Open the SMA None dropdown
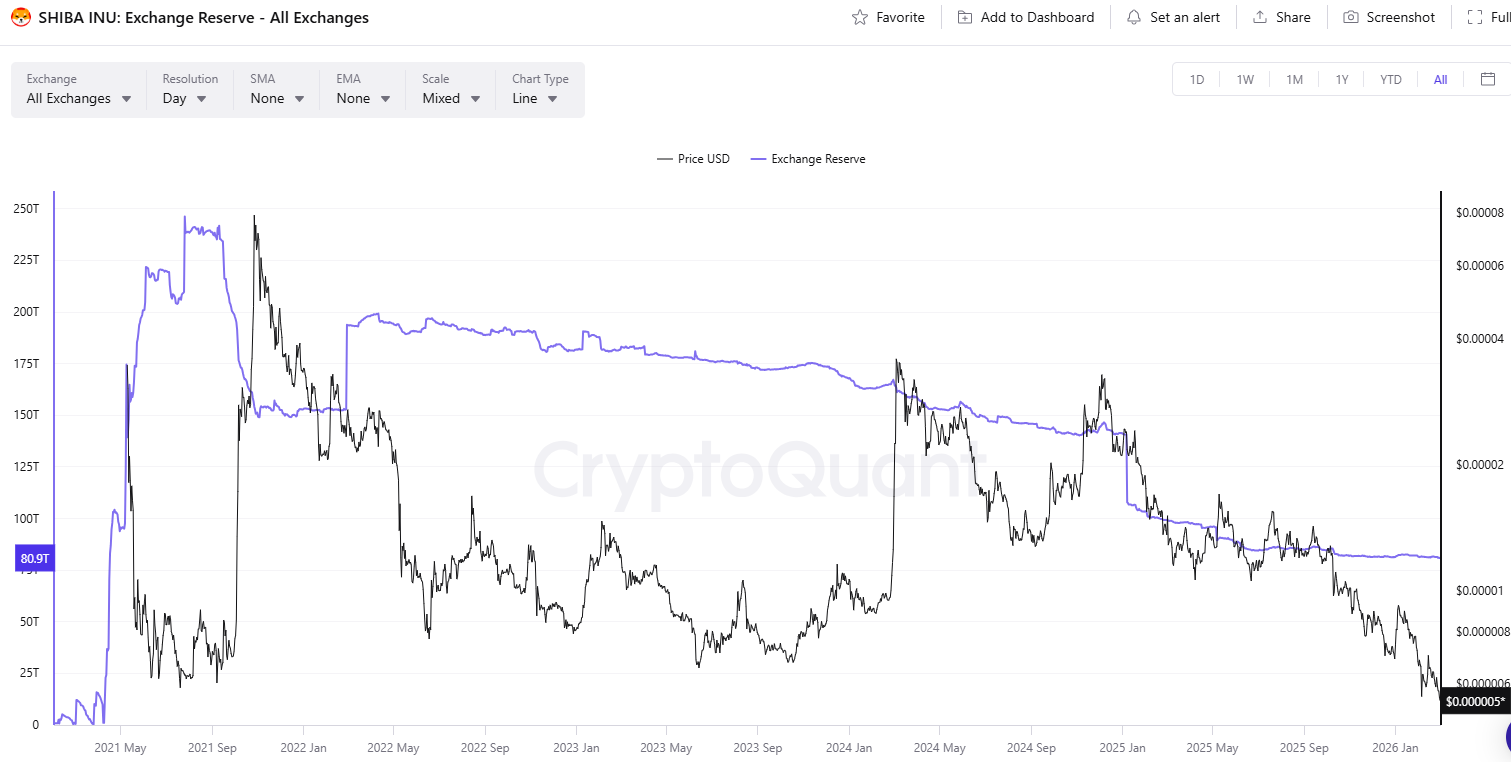1511x762 pixels. tap(278, 98)
